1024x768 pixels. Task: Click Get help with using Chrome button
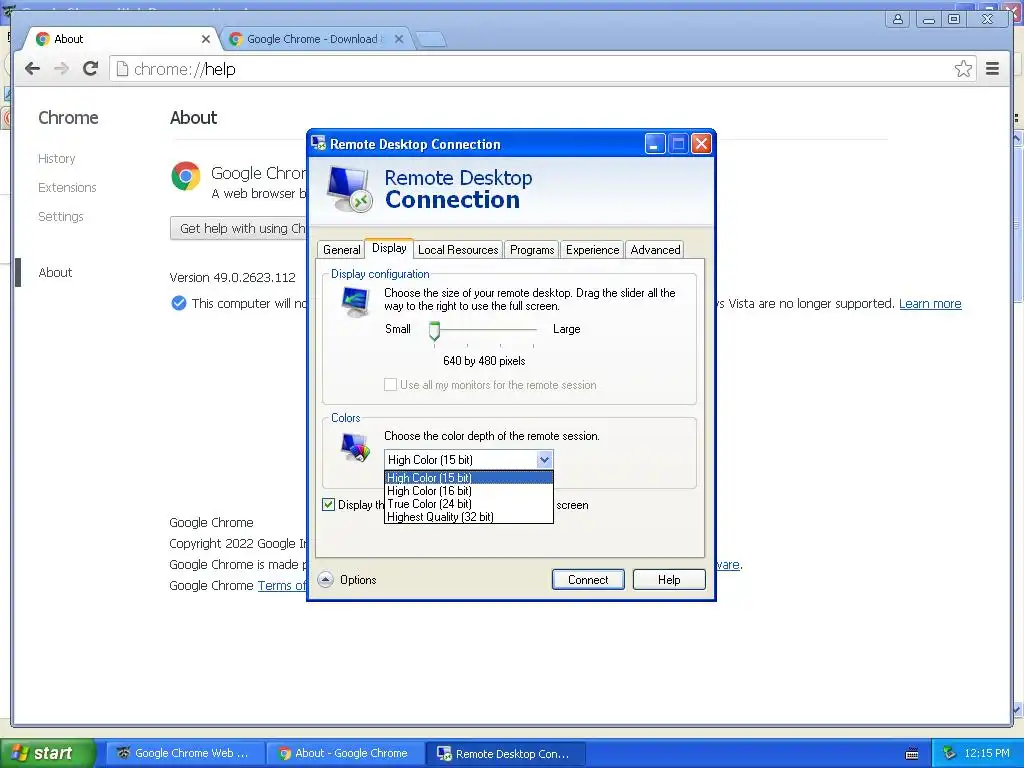pyautogui.click(x=239, y=229)
